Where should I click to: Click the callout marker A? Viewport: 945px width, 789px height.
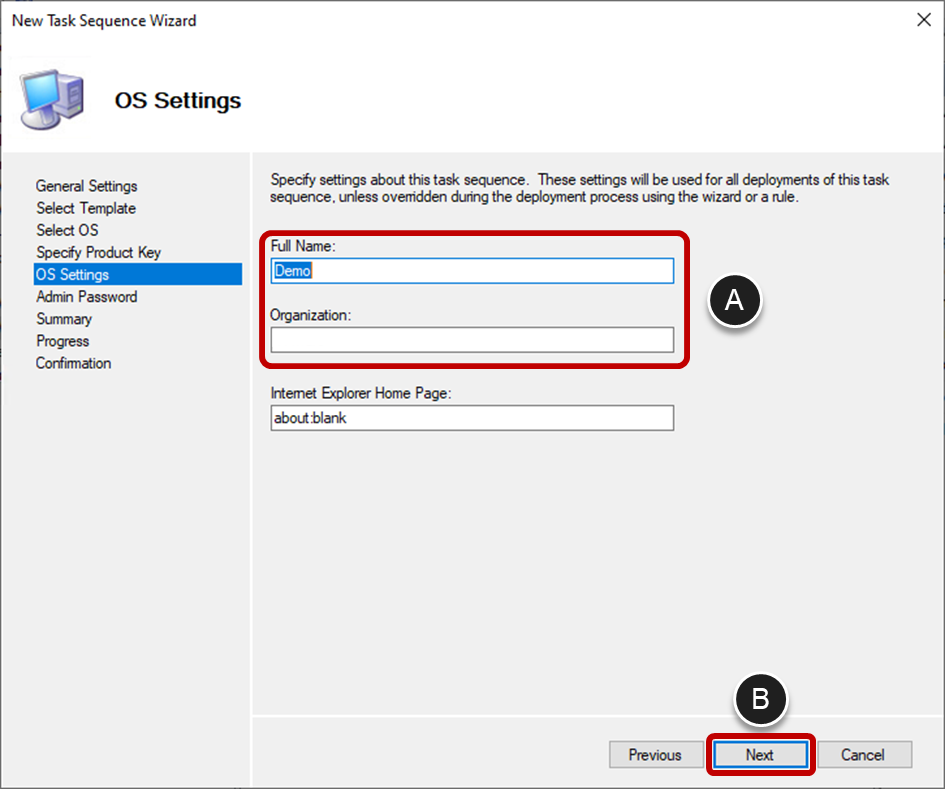735,300
